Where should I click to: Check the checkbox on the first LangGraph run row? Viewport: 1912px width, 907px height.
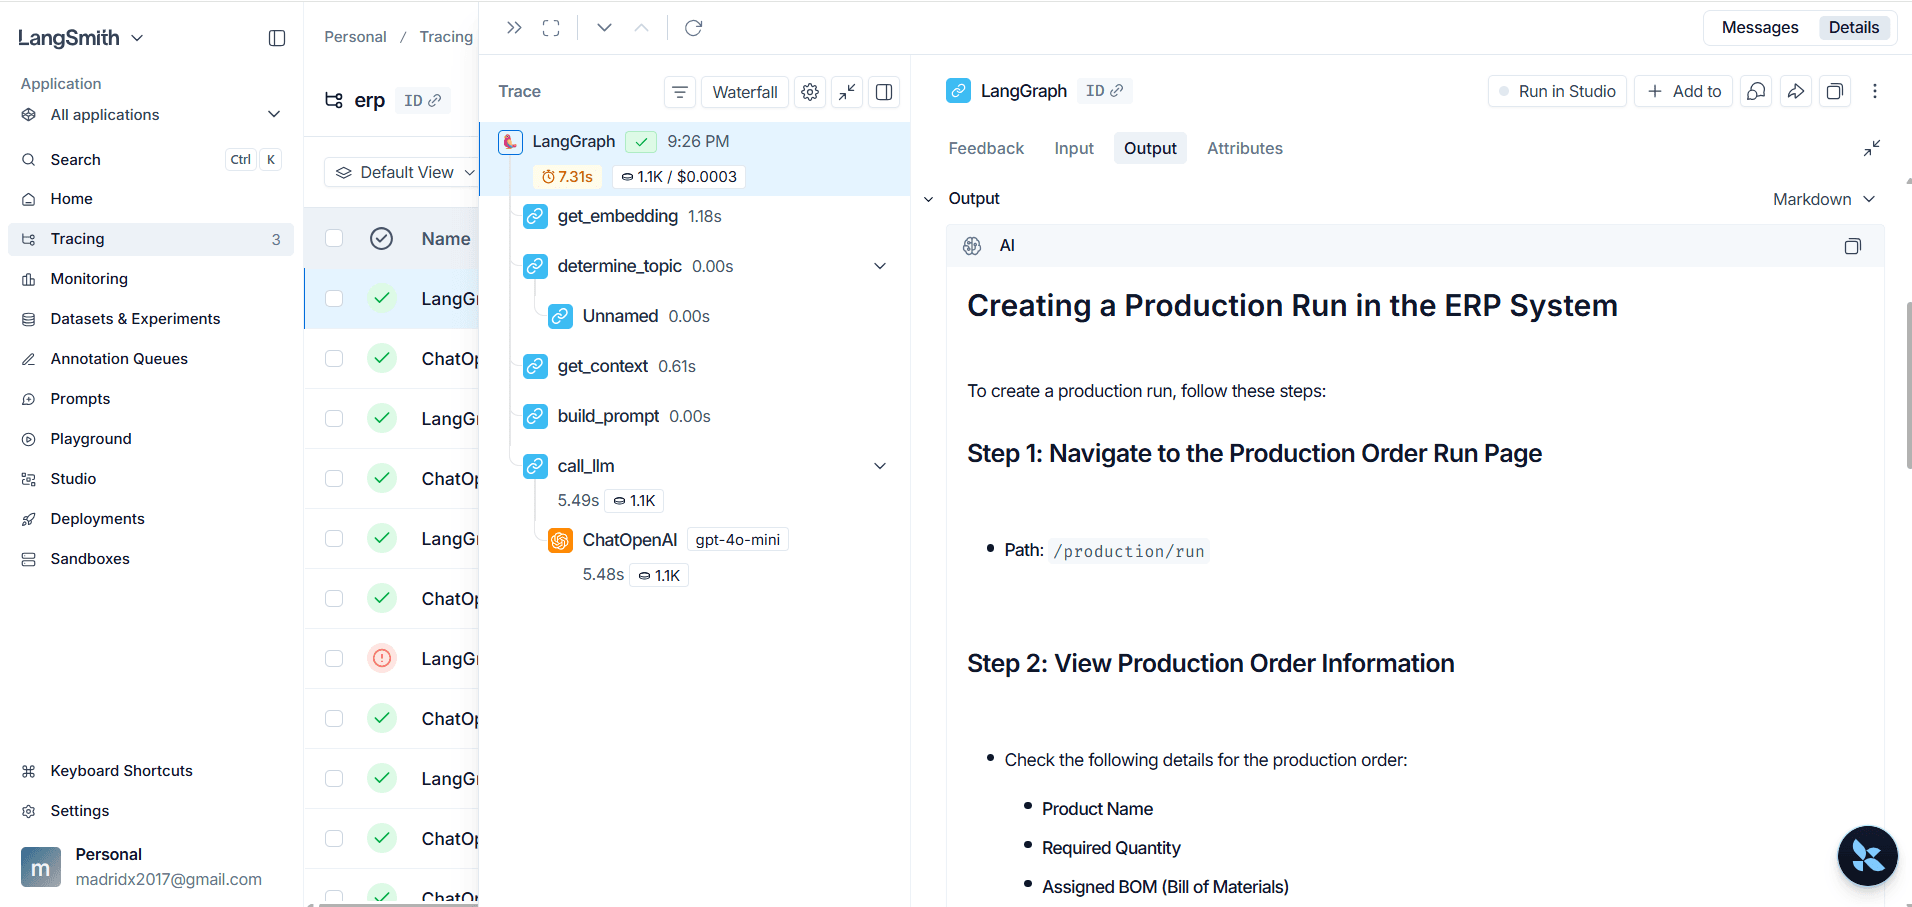333,298
